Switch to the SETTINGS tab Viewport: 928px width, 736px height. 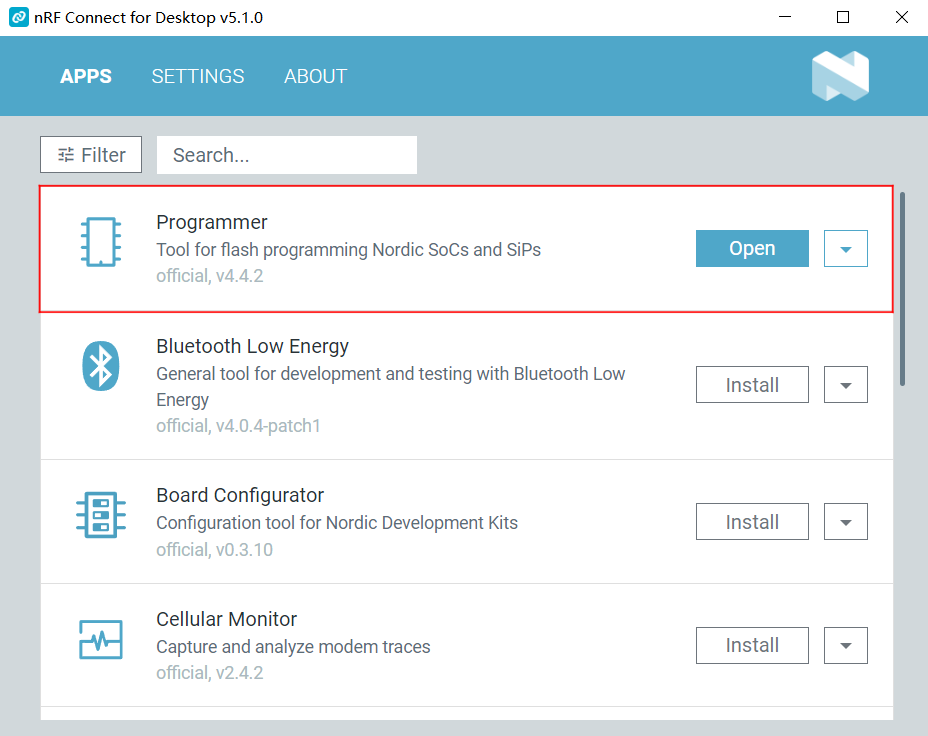pos(198,76)
